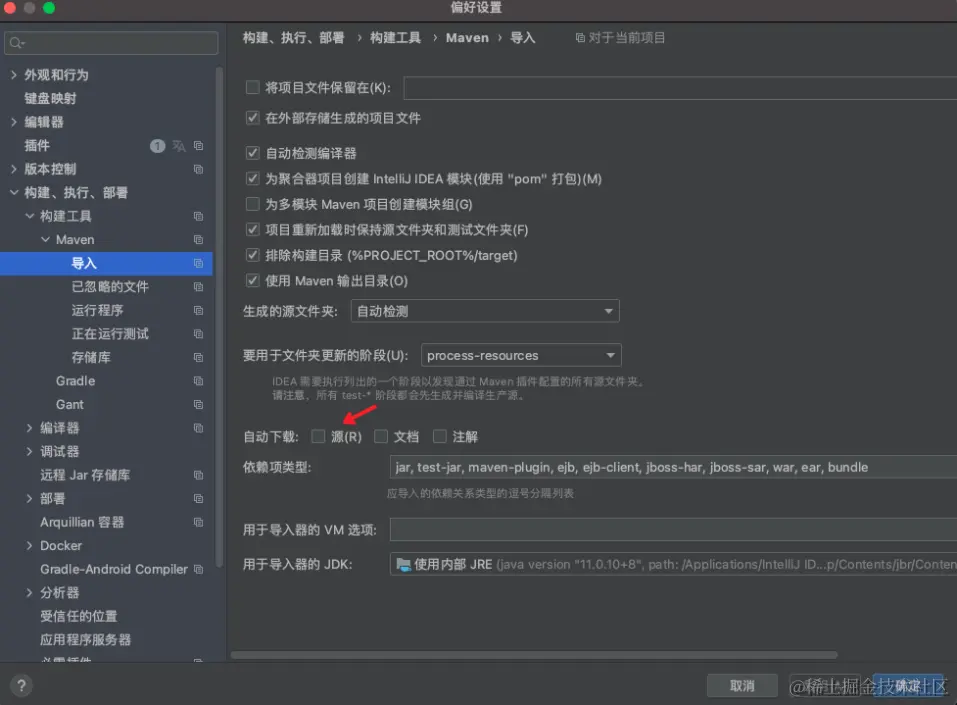Click the project icon beside 远程 Jar 存储库
Image resolution: width=957 pixels, height=705 pixels.
198,475
